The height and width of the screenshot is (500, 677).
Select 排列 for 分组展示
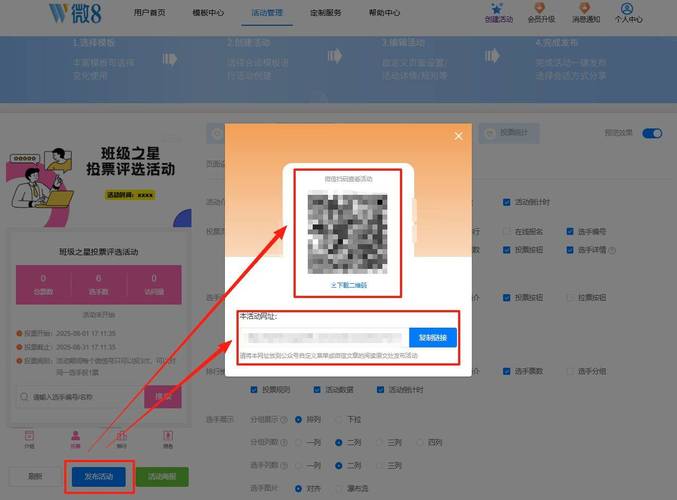(298, 420)
